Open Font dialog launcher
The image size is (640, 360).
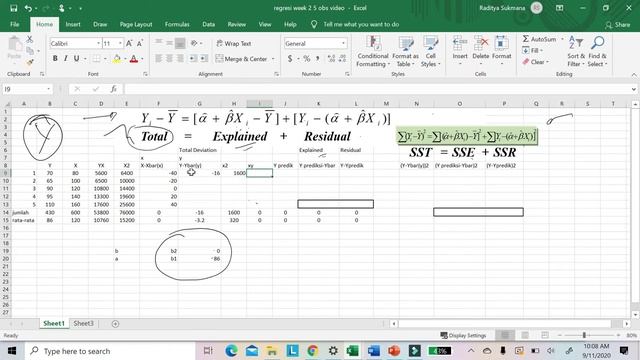pos(145,74)
